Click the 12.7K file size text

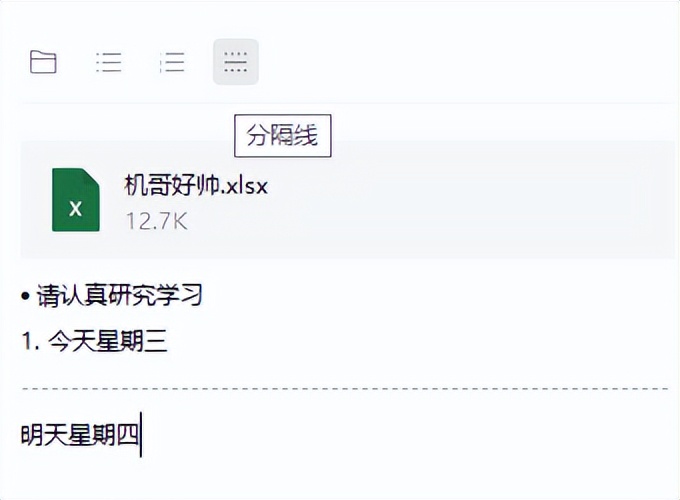click(x=157, y=221)
